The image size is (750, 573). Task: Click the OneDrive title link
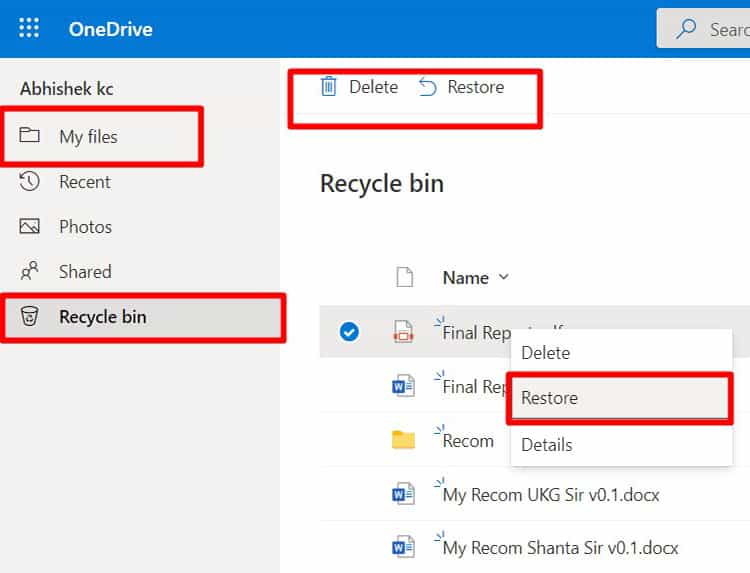110,29
